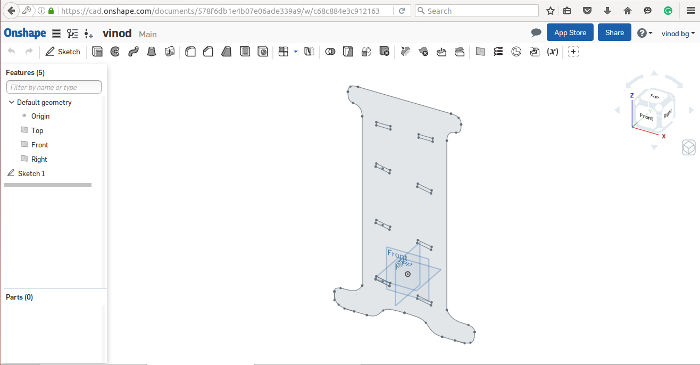Viewport: 700px width, 365px height.
Task: Open the comments speech bubble icon
Action: (536, 33)
